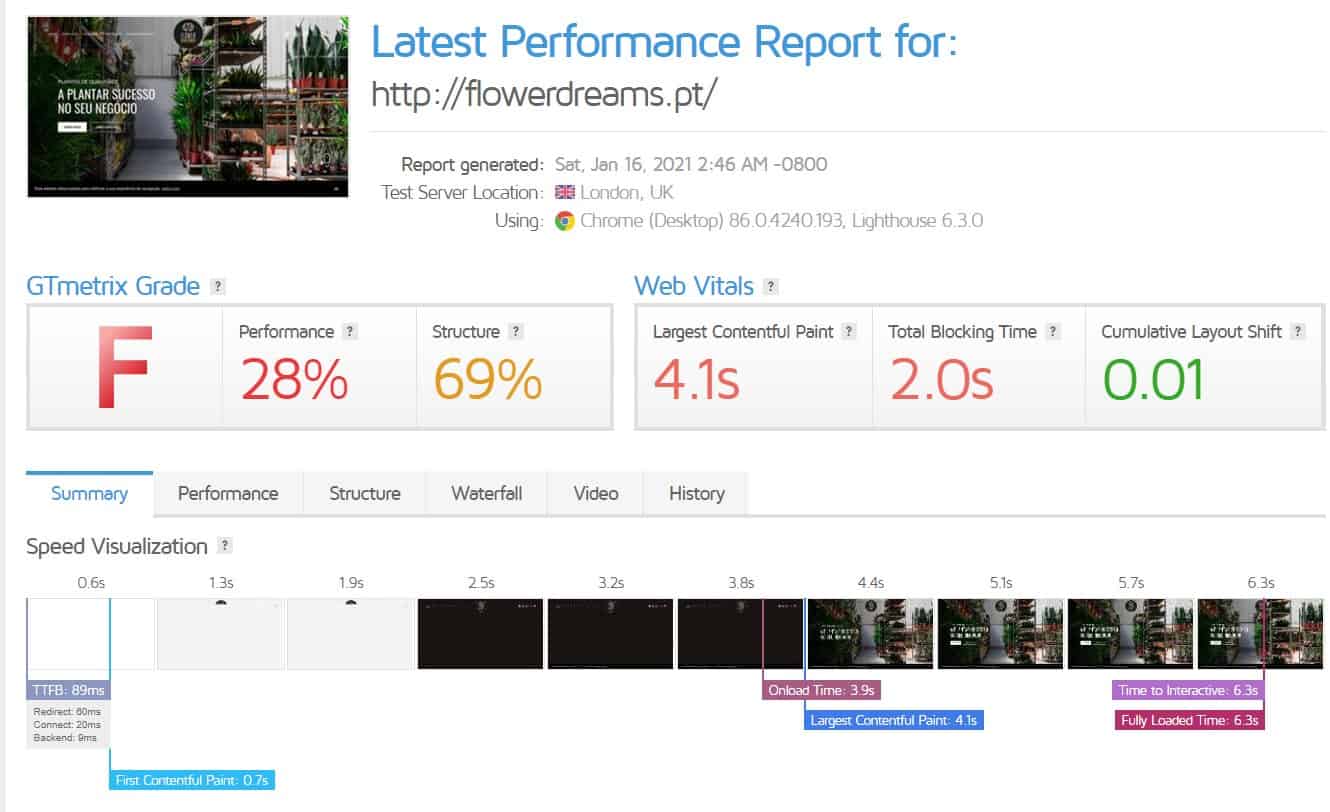This screenshot has height=812, width=1330.
Task: Click the 2.0s Total Blocking Time value
Action: (x=941, y=380)
